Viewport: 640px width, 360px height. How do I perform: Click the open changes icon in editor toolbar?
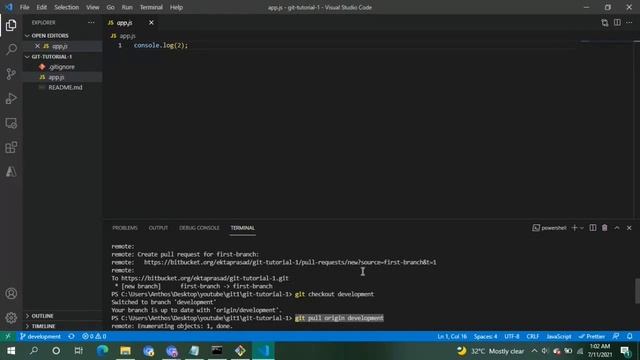coord(604,23)
